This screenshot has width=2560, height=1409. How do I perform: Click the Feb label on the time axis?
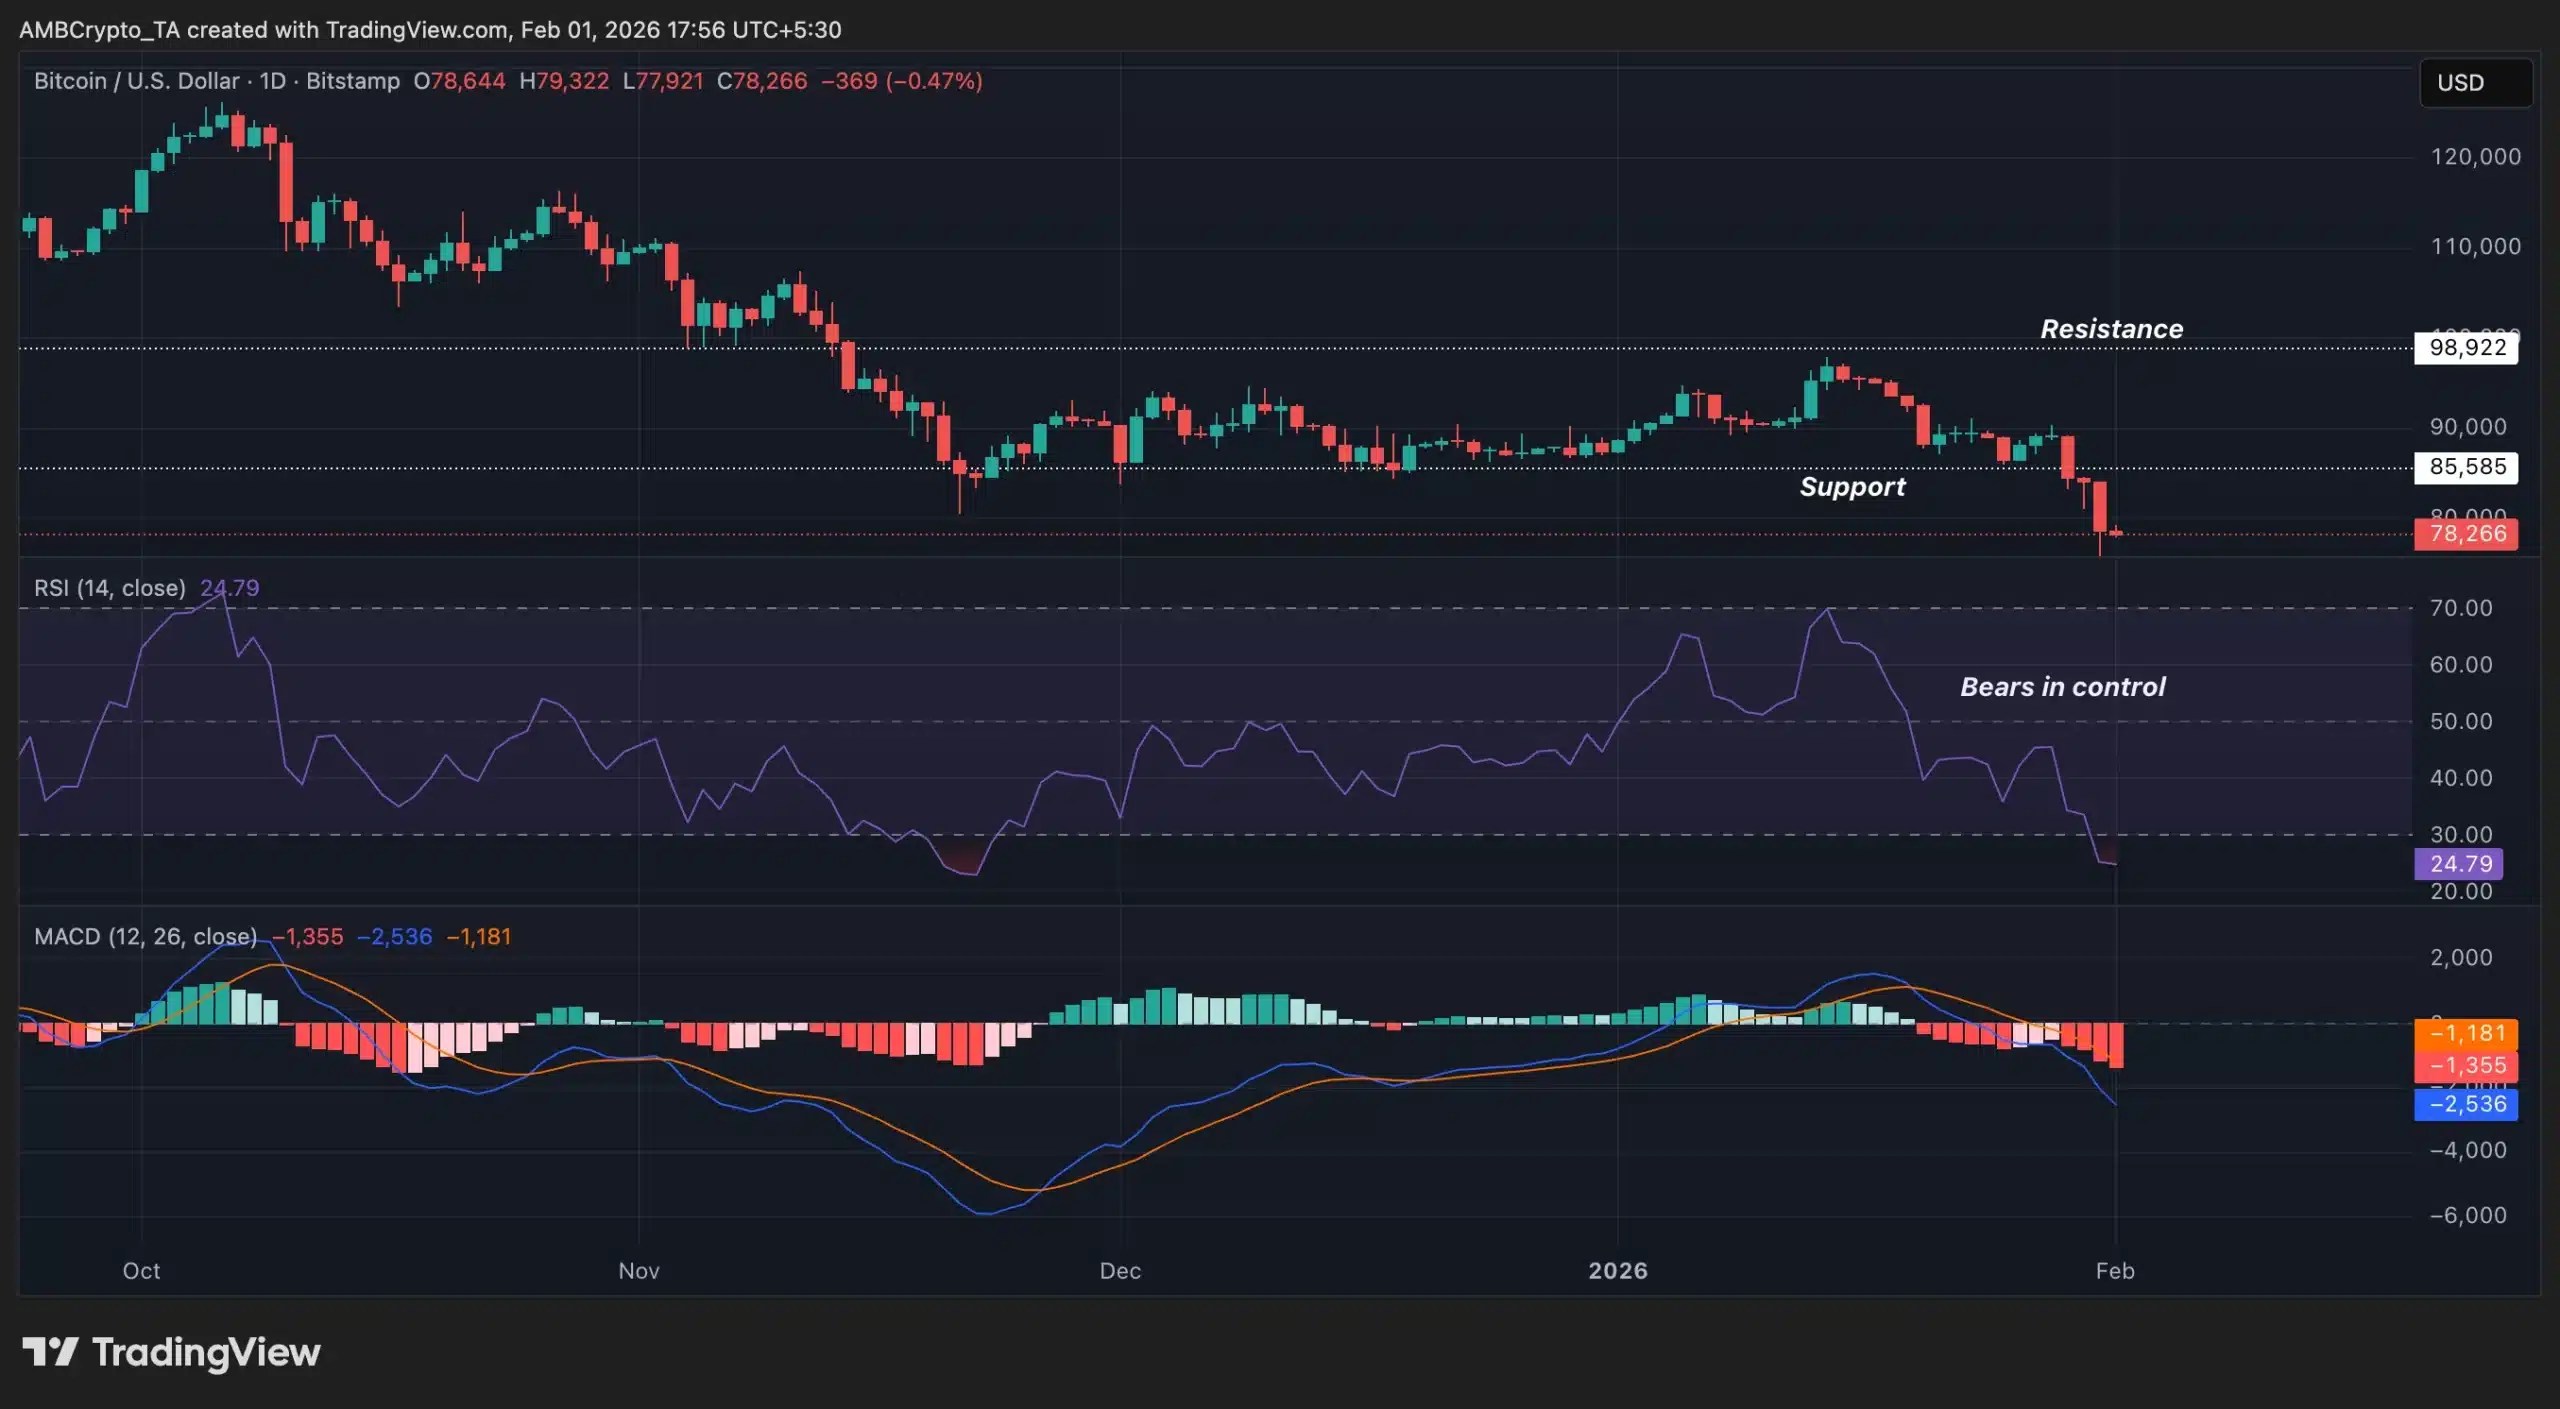pyautogui.click(x=2117, y=1271)
